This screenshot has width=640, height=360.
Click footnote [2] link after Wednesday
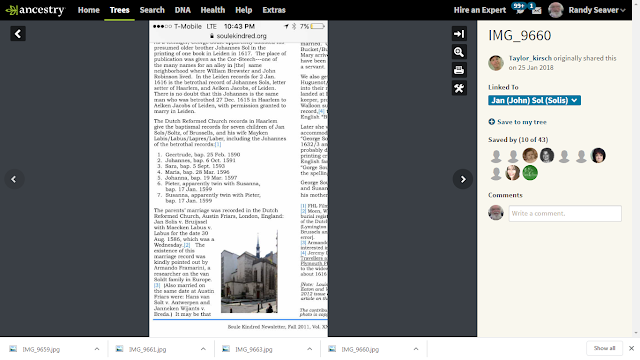[187, 245]
